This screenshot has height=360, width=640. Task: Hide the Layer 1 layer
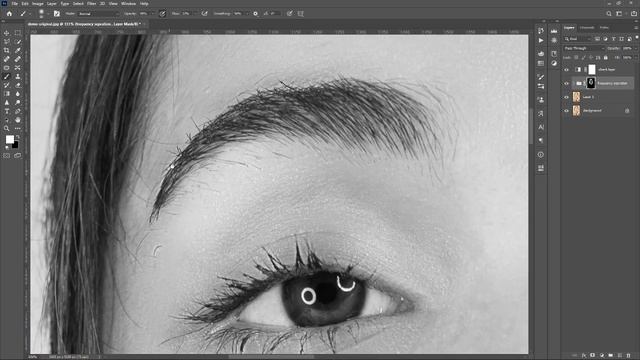(x=567, y=97)
